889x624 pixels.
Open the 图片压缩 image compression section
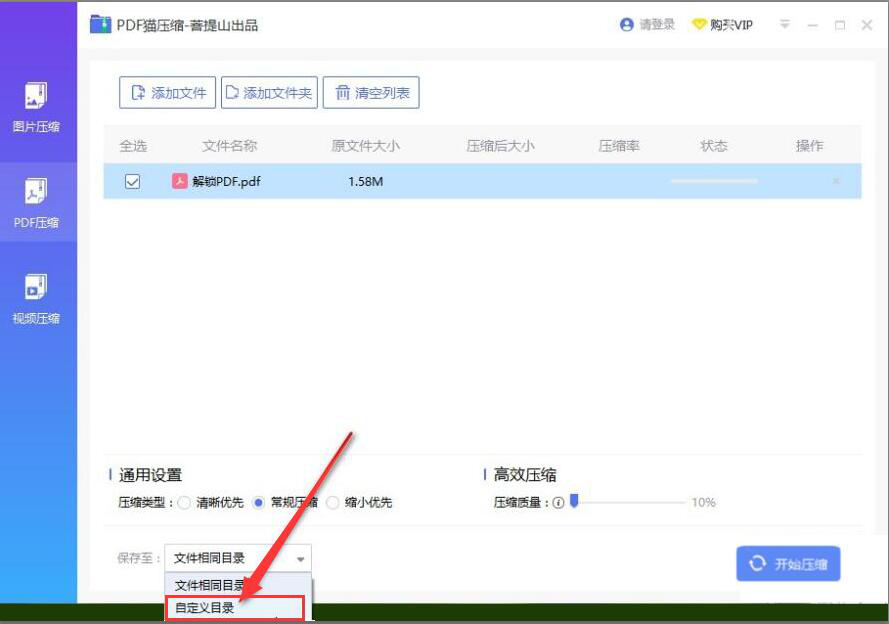click(37, 108)
